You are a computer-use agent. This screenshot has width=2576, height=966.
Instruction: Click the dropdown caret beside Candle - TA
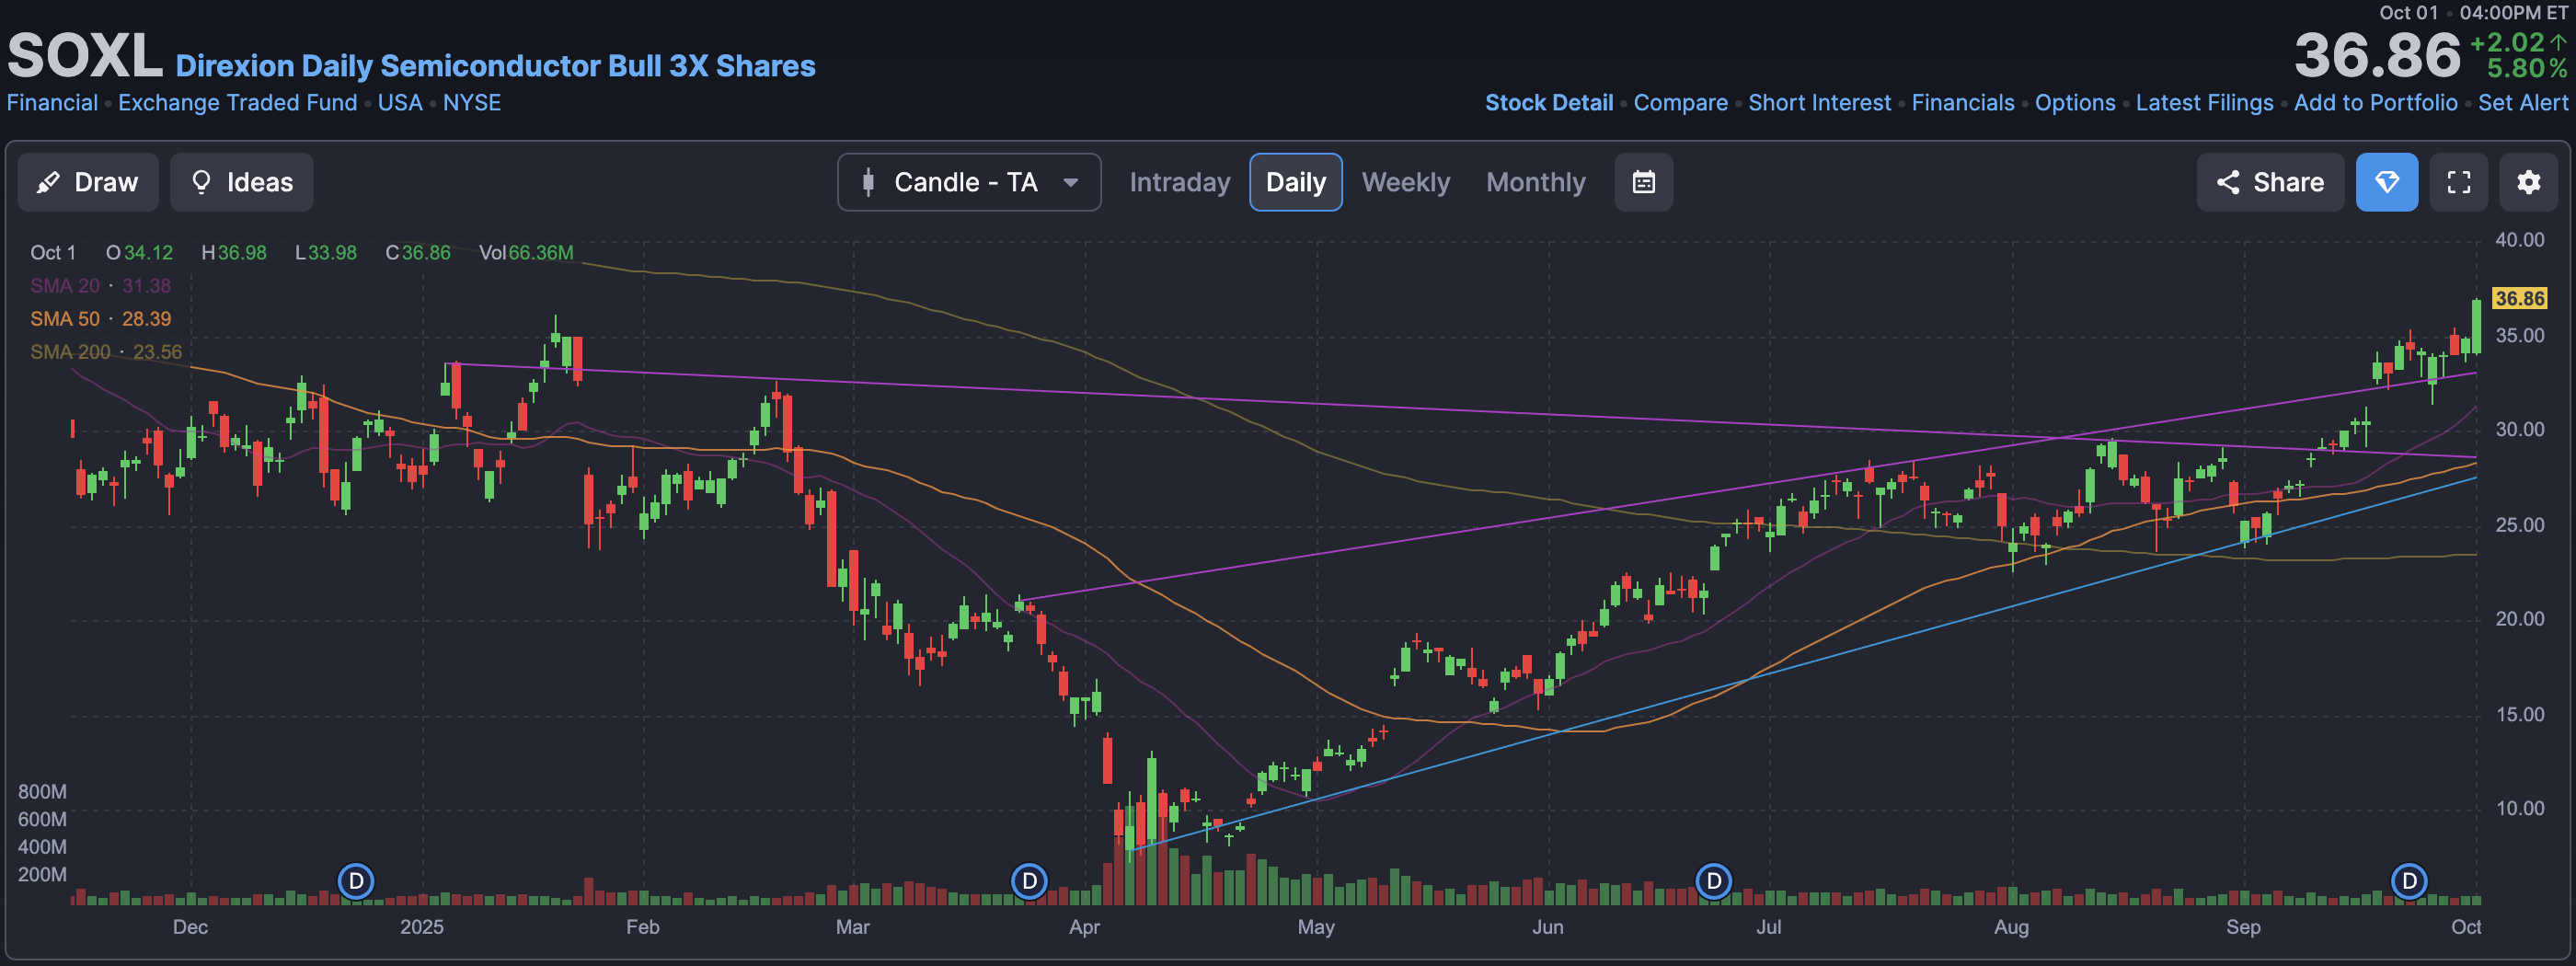1070,183
